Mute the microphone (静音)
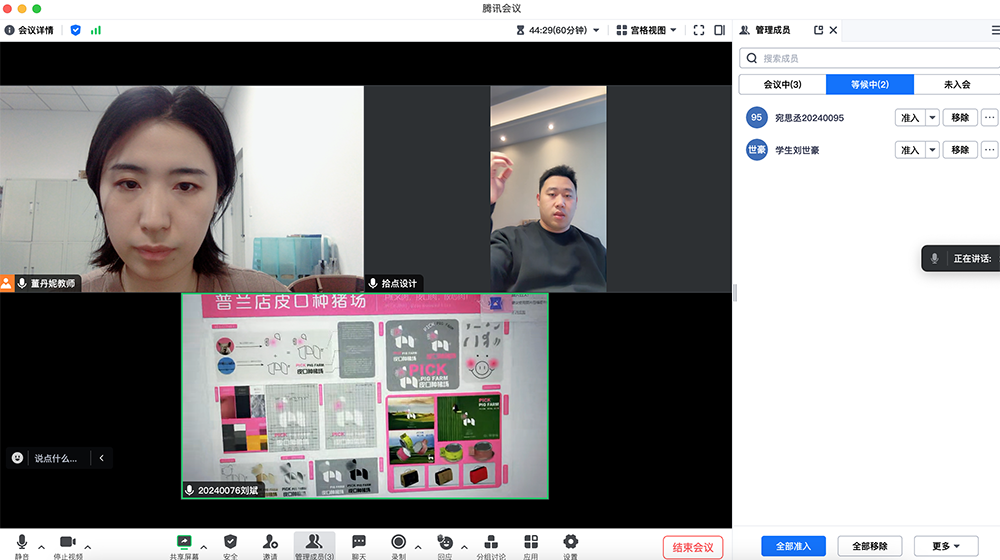1000x560 pixels. click(x=22, y=543)
